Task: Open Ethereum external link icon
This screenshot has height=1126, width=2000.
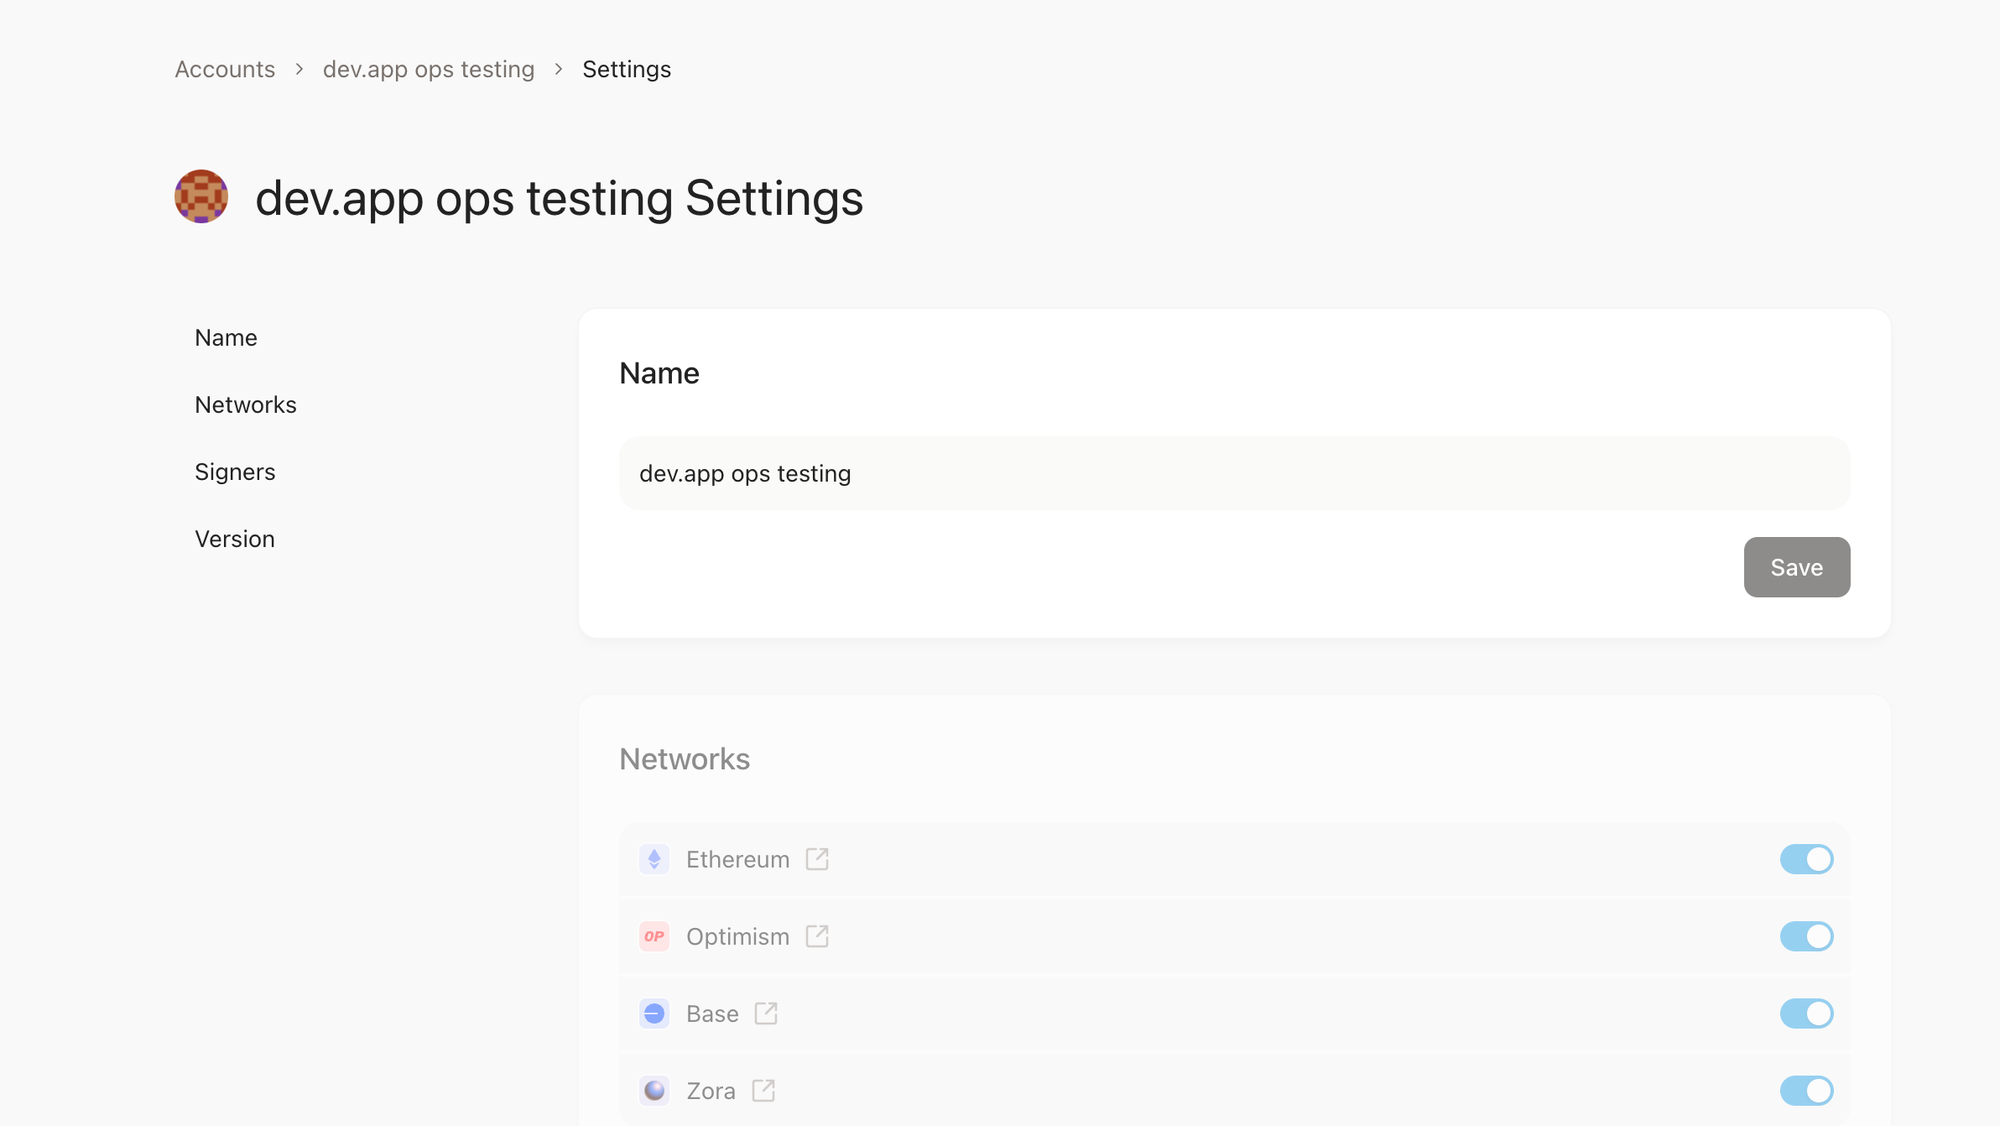Action: click(817, 859)
